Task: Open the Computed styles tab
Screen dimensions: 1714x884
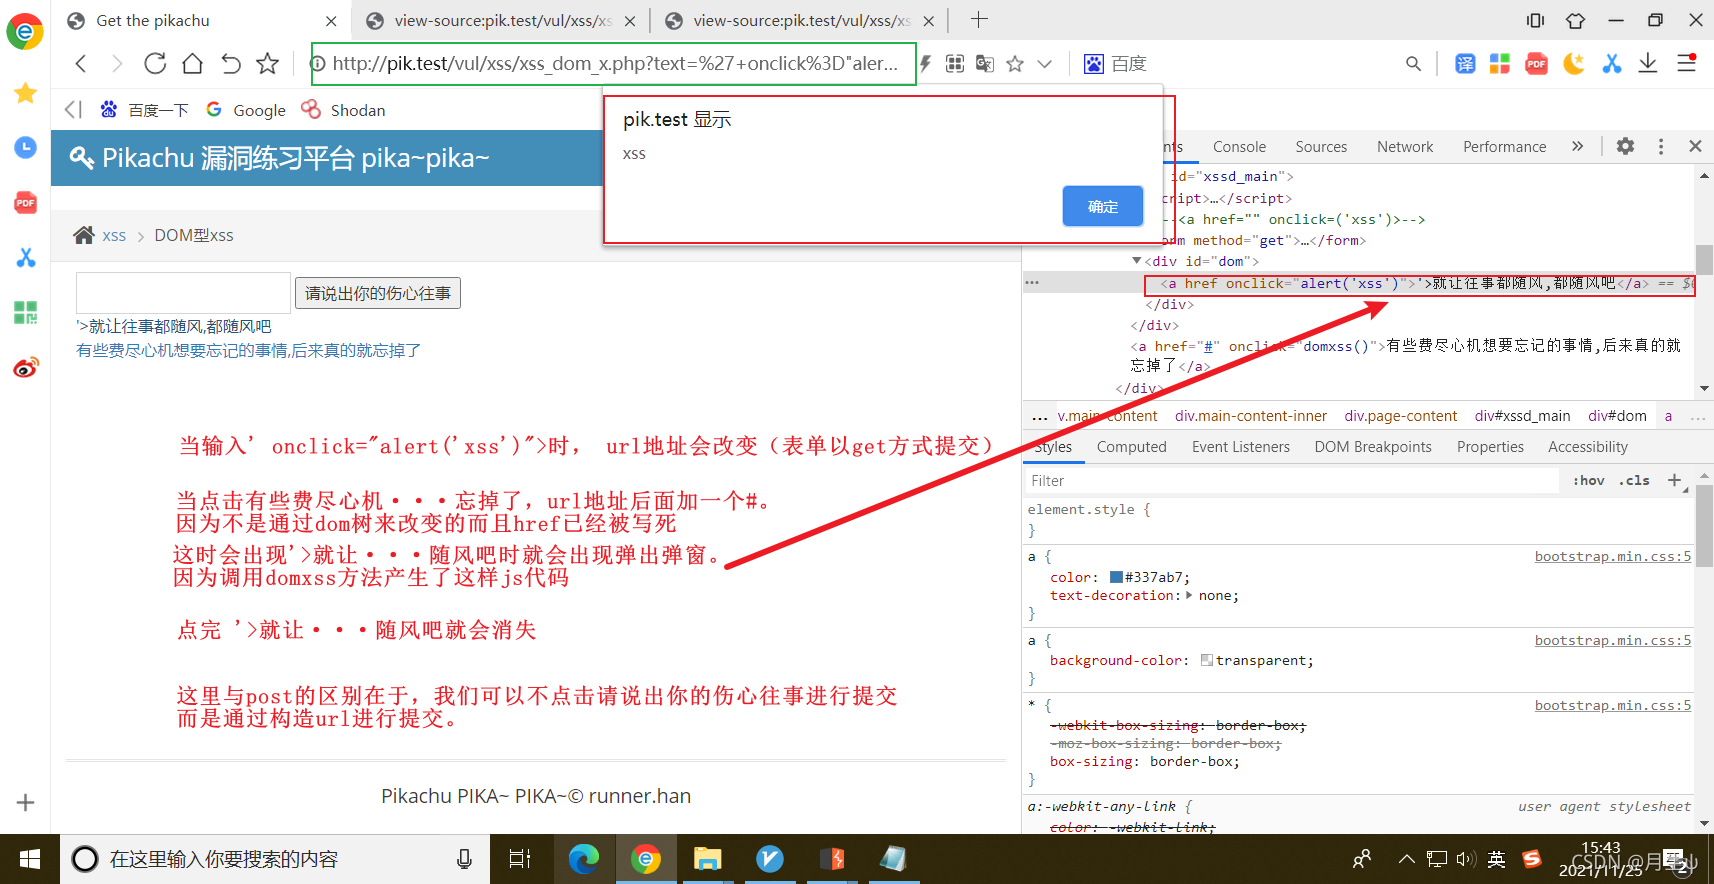Action: (1131, 447)
